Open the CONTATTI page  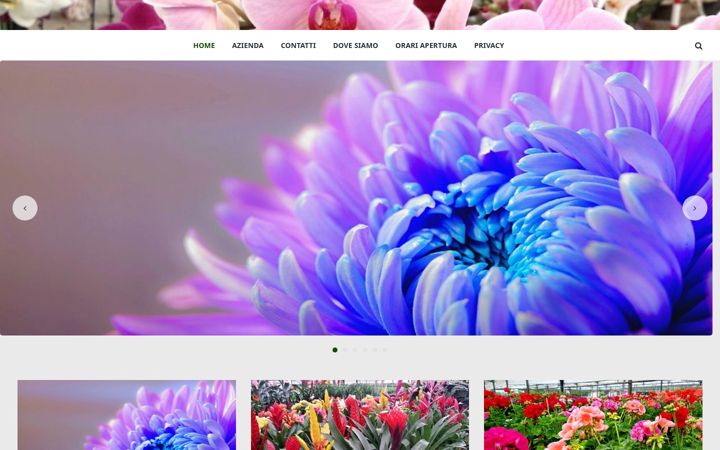tap(298, 45)
